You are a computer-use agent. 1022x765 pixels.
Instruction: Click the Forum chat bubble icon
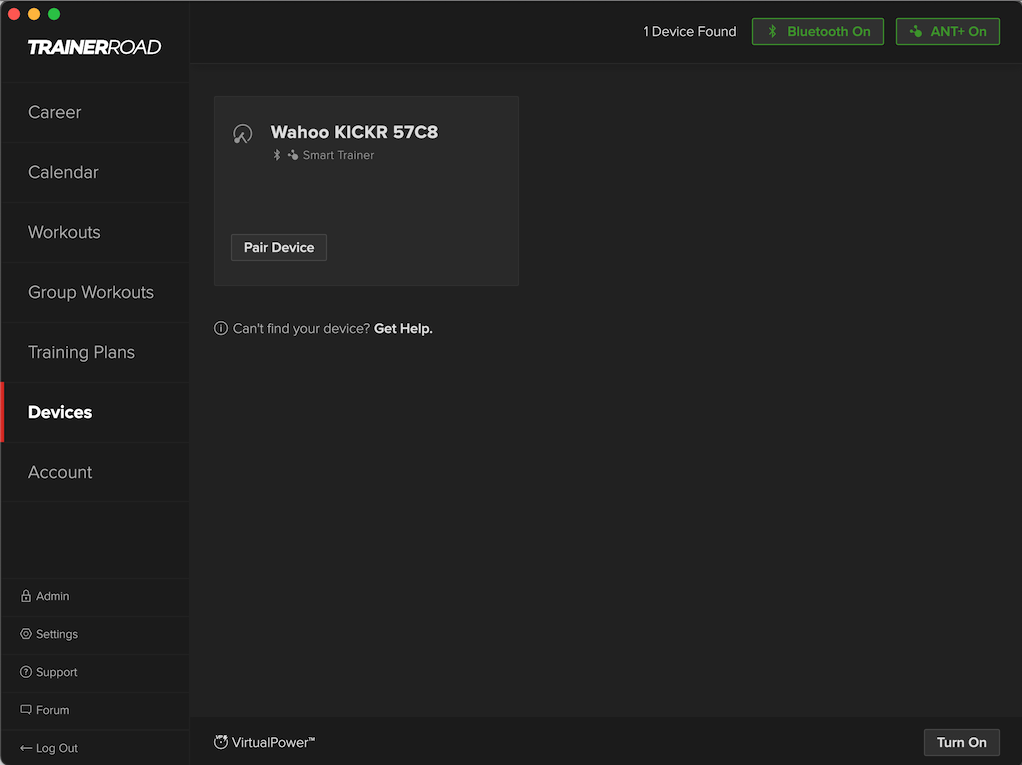(26, 710)
